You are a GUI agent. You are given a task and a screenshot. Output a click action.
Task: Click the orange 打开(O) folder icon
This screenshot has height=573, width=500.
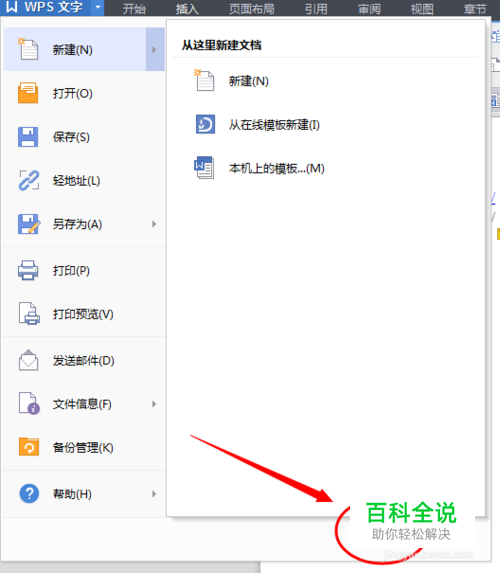tap(28, 93)
